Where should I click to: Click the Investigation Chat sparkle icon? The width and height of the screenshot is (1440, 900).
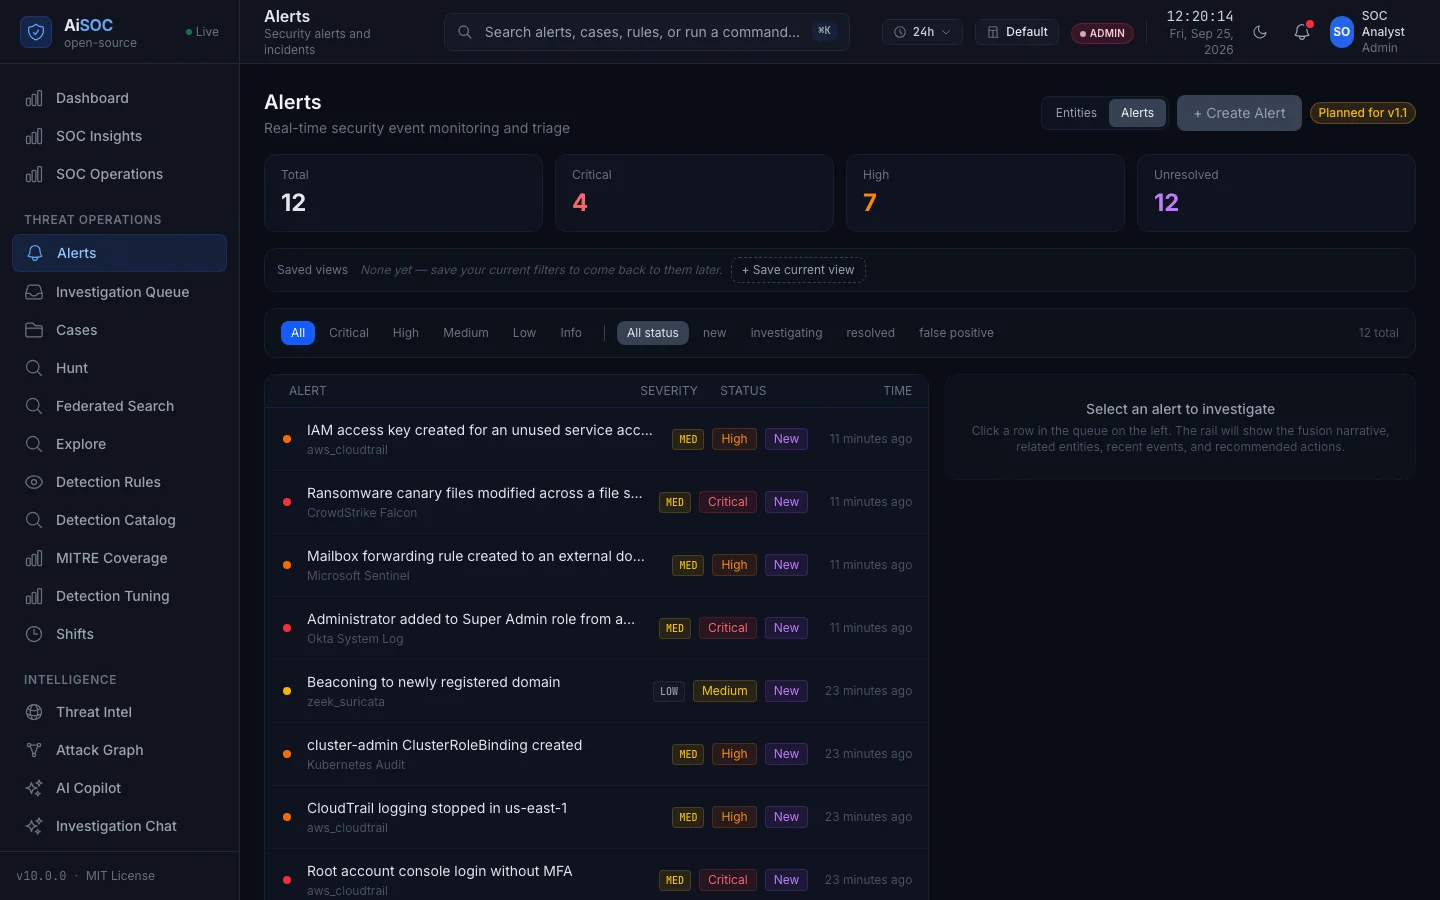tap(34, 826)
